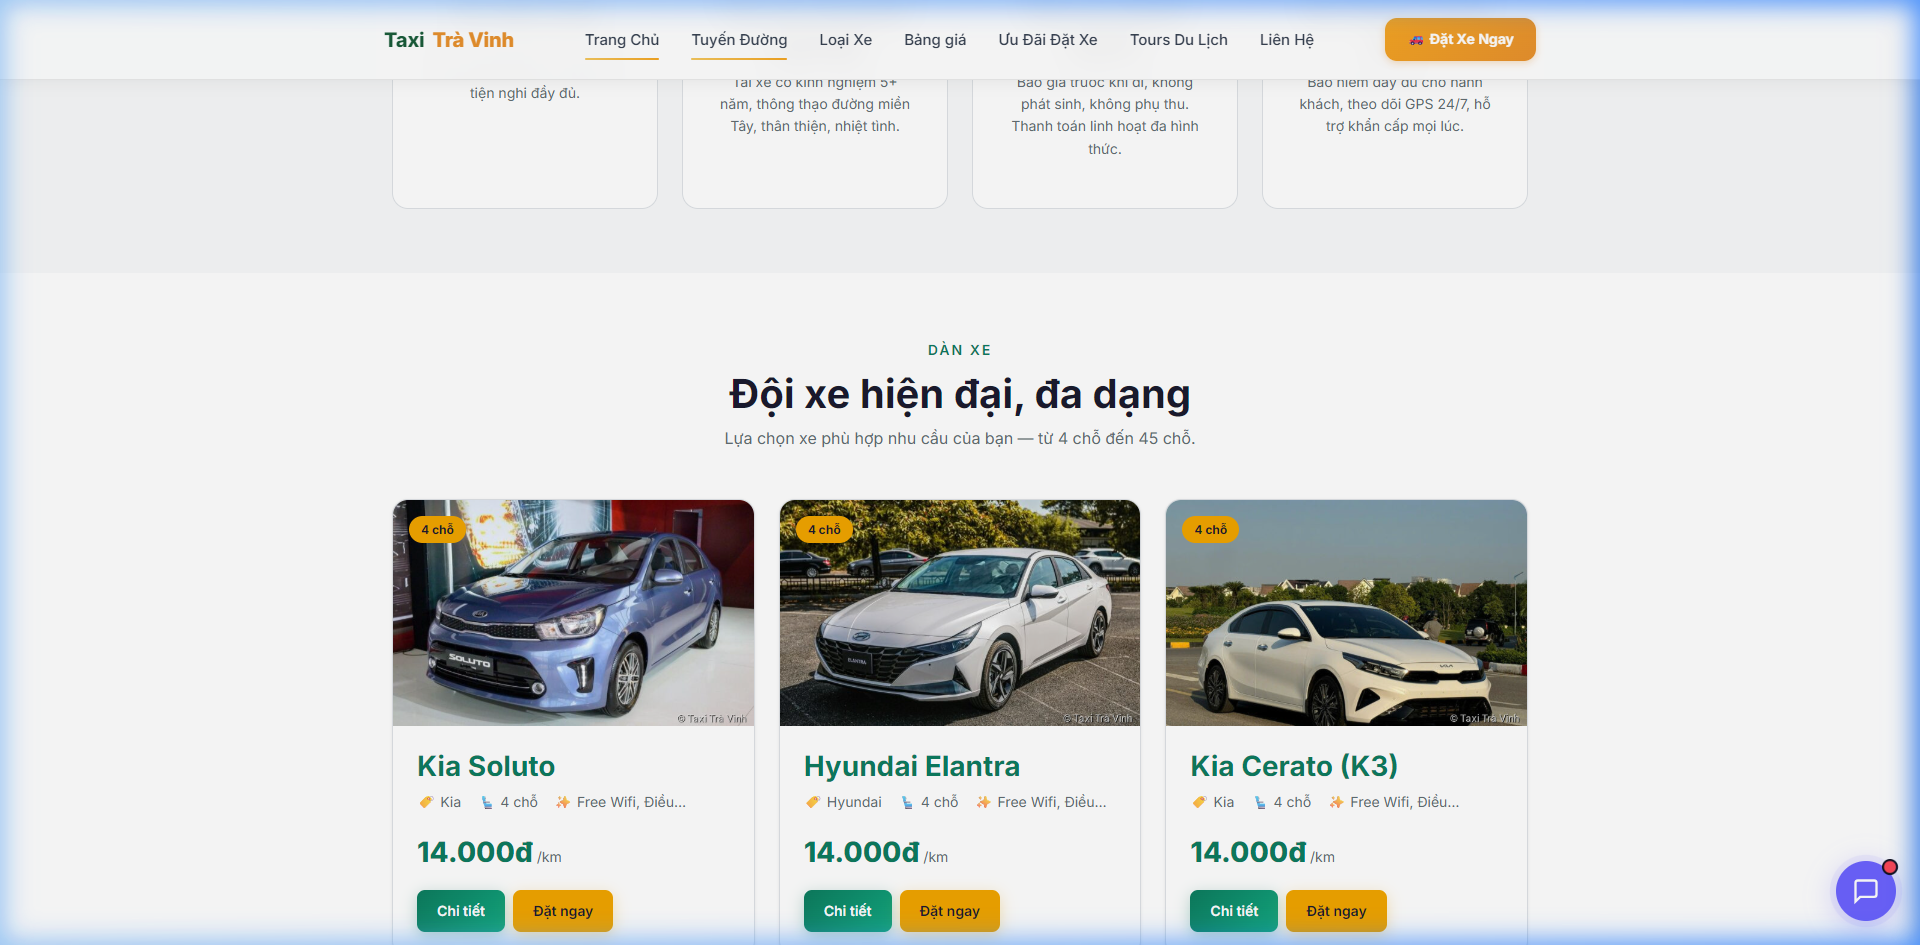The image size is (1920, 945).
Task: Select Bảng giá in the navbar
Action: tap(935, 40)
